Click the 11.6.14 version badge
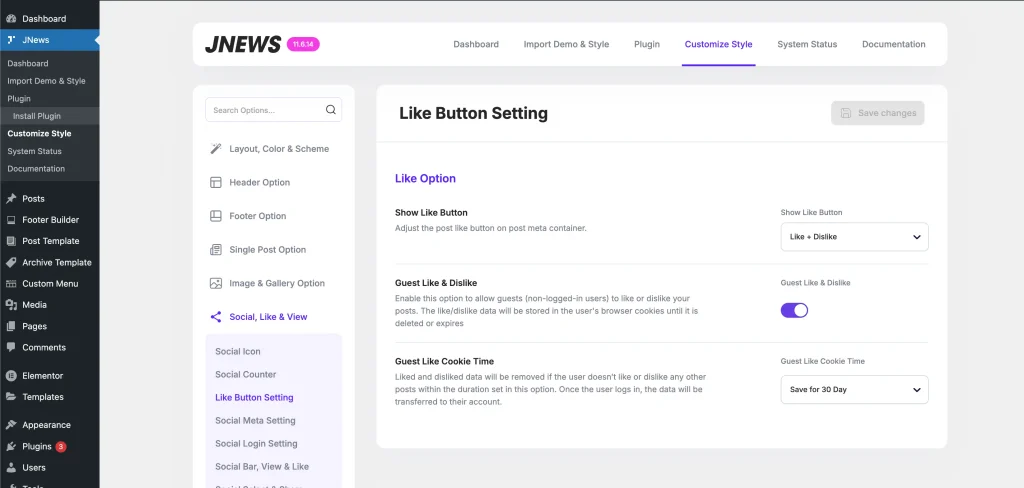Viewport: 1024px width, 488px height. click(x=303, y=44)
